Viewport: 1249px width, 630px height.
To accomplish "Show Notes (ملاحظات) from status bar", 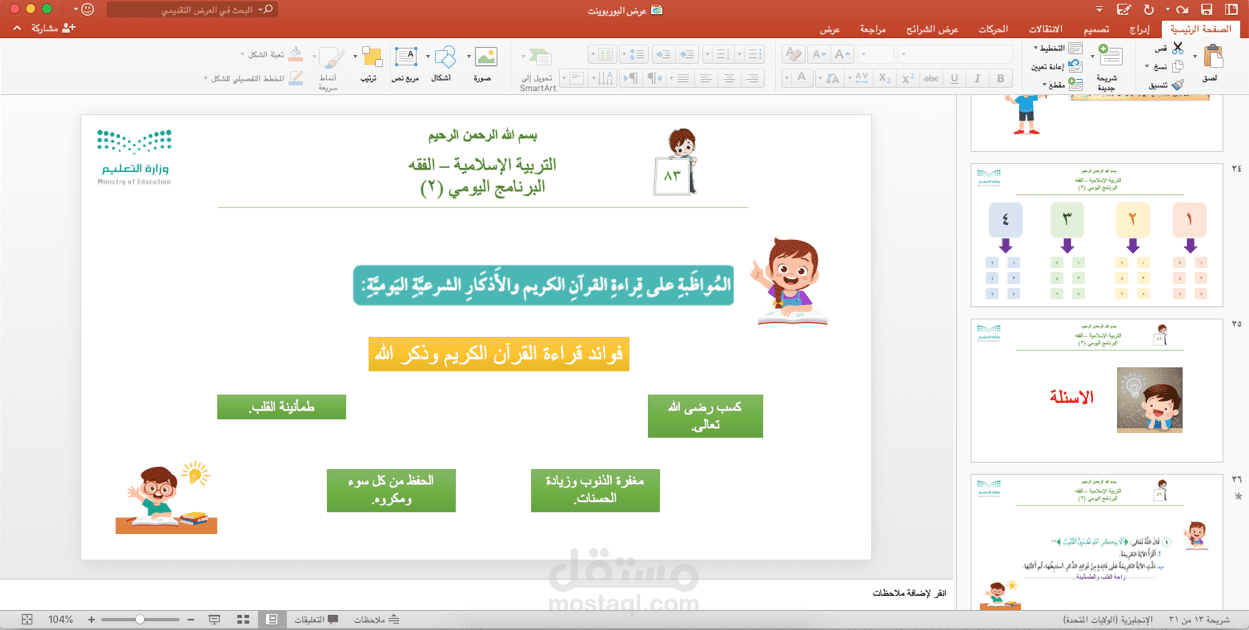I will (x=377, y=620).
